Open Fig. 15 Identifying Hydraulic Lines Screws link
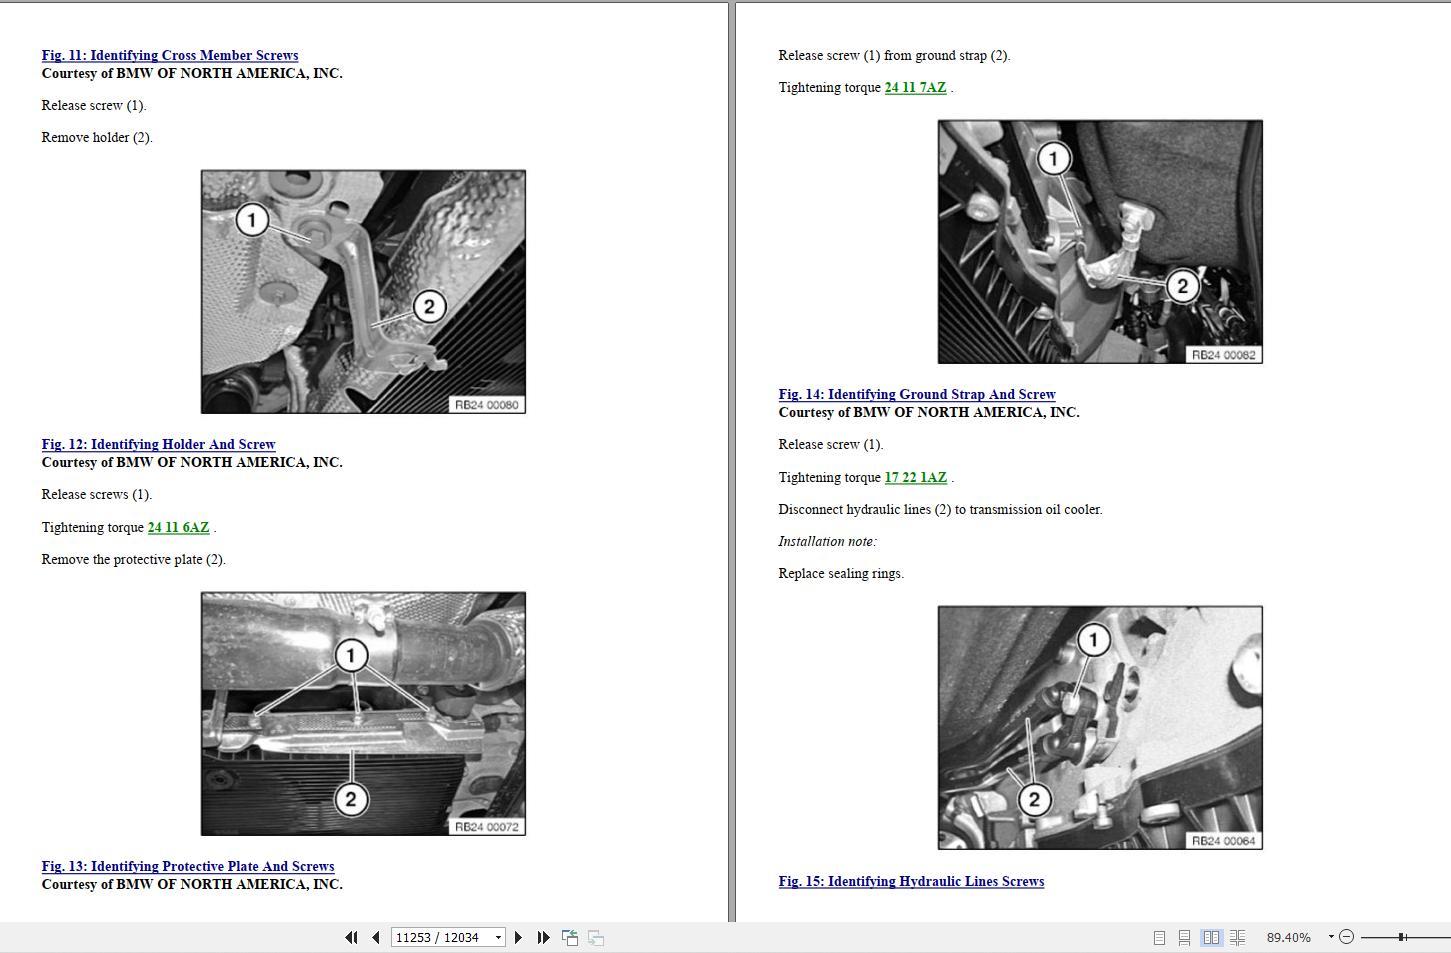This screenshot has height=953, width=1451. coord(911,882)
